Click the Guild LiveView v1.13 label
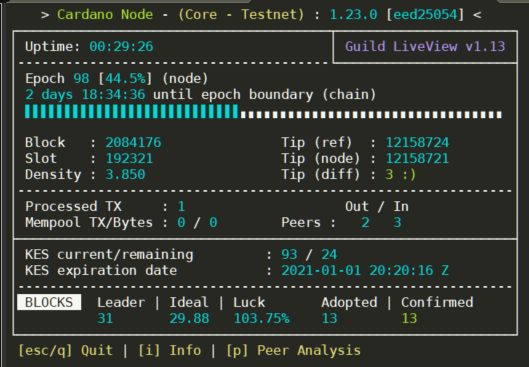 (x=425, y=46)
